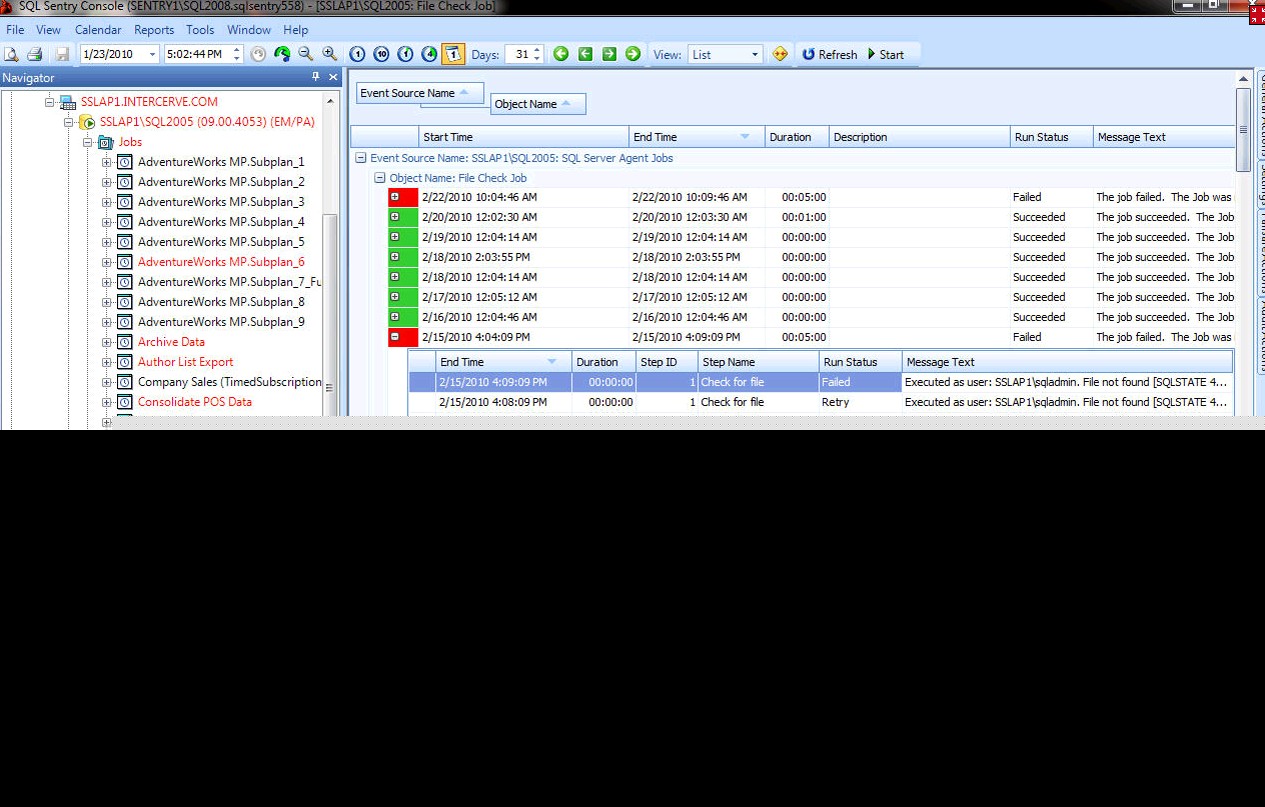Viewport: 1265px width, 807px height.
Task: Click the Refresh button
Action: point(829,54)
